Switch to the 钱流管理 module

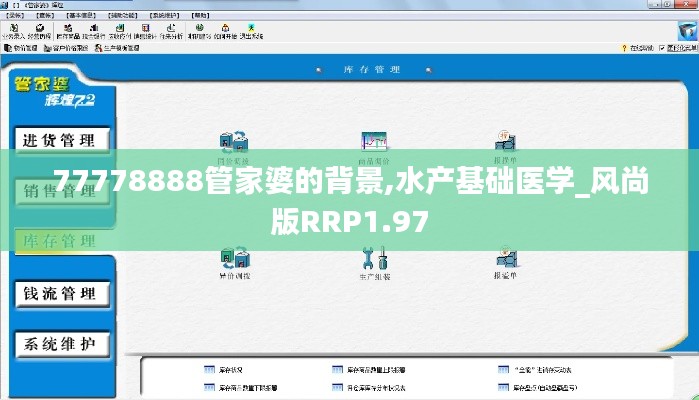62,293
